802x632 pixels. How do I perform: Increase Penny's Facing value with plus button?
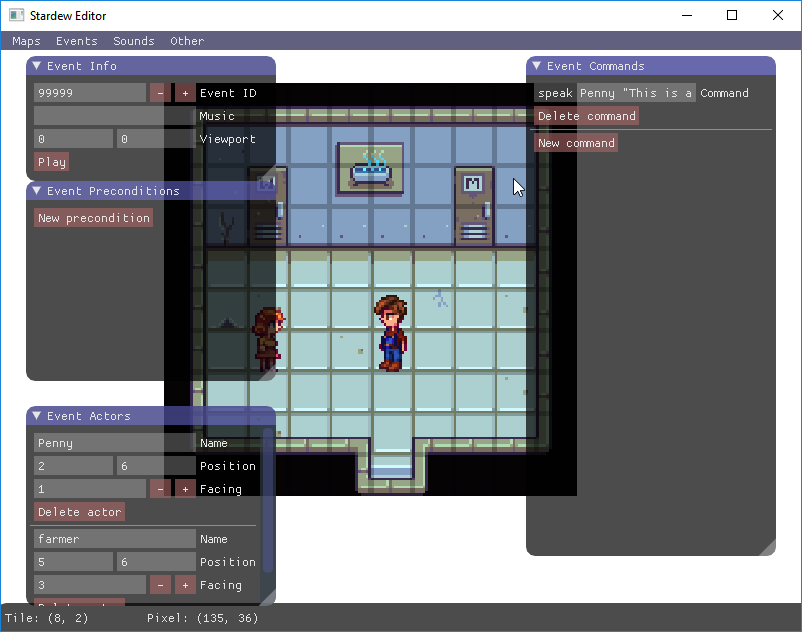[185, 489]
